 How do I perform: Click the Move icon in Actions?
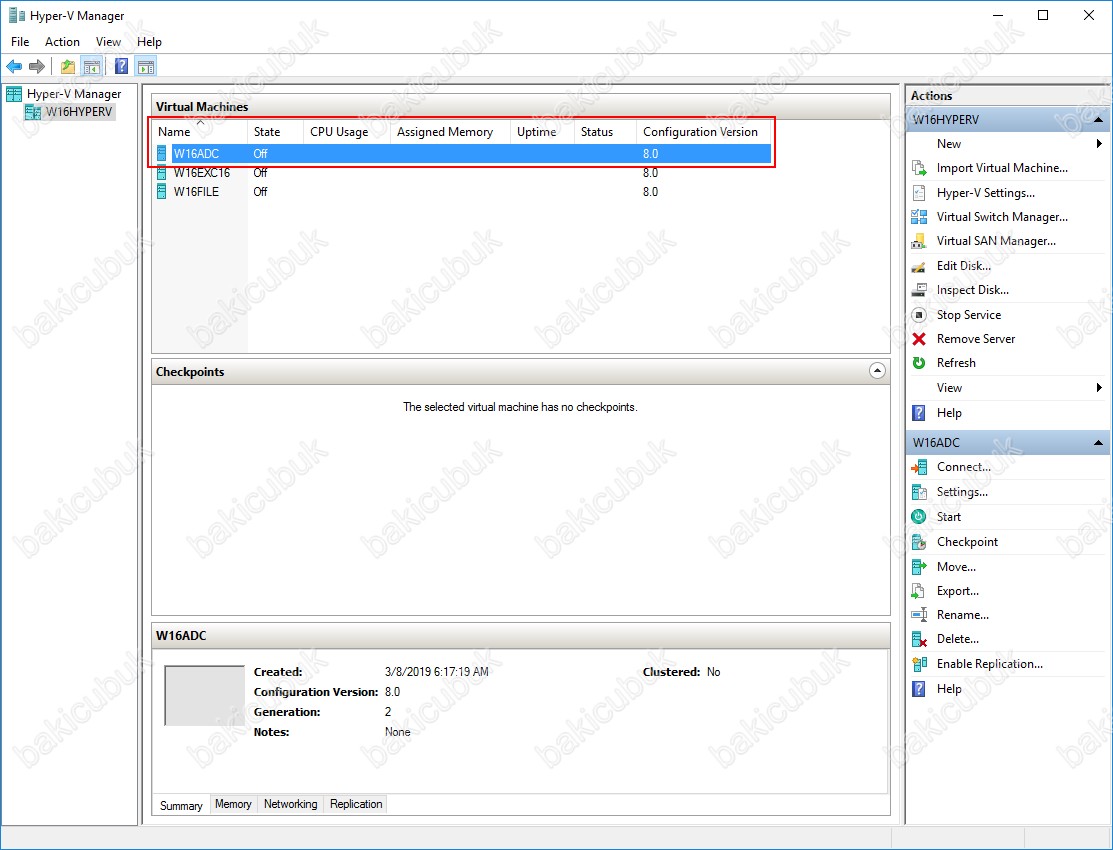[x=919, y=567]
